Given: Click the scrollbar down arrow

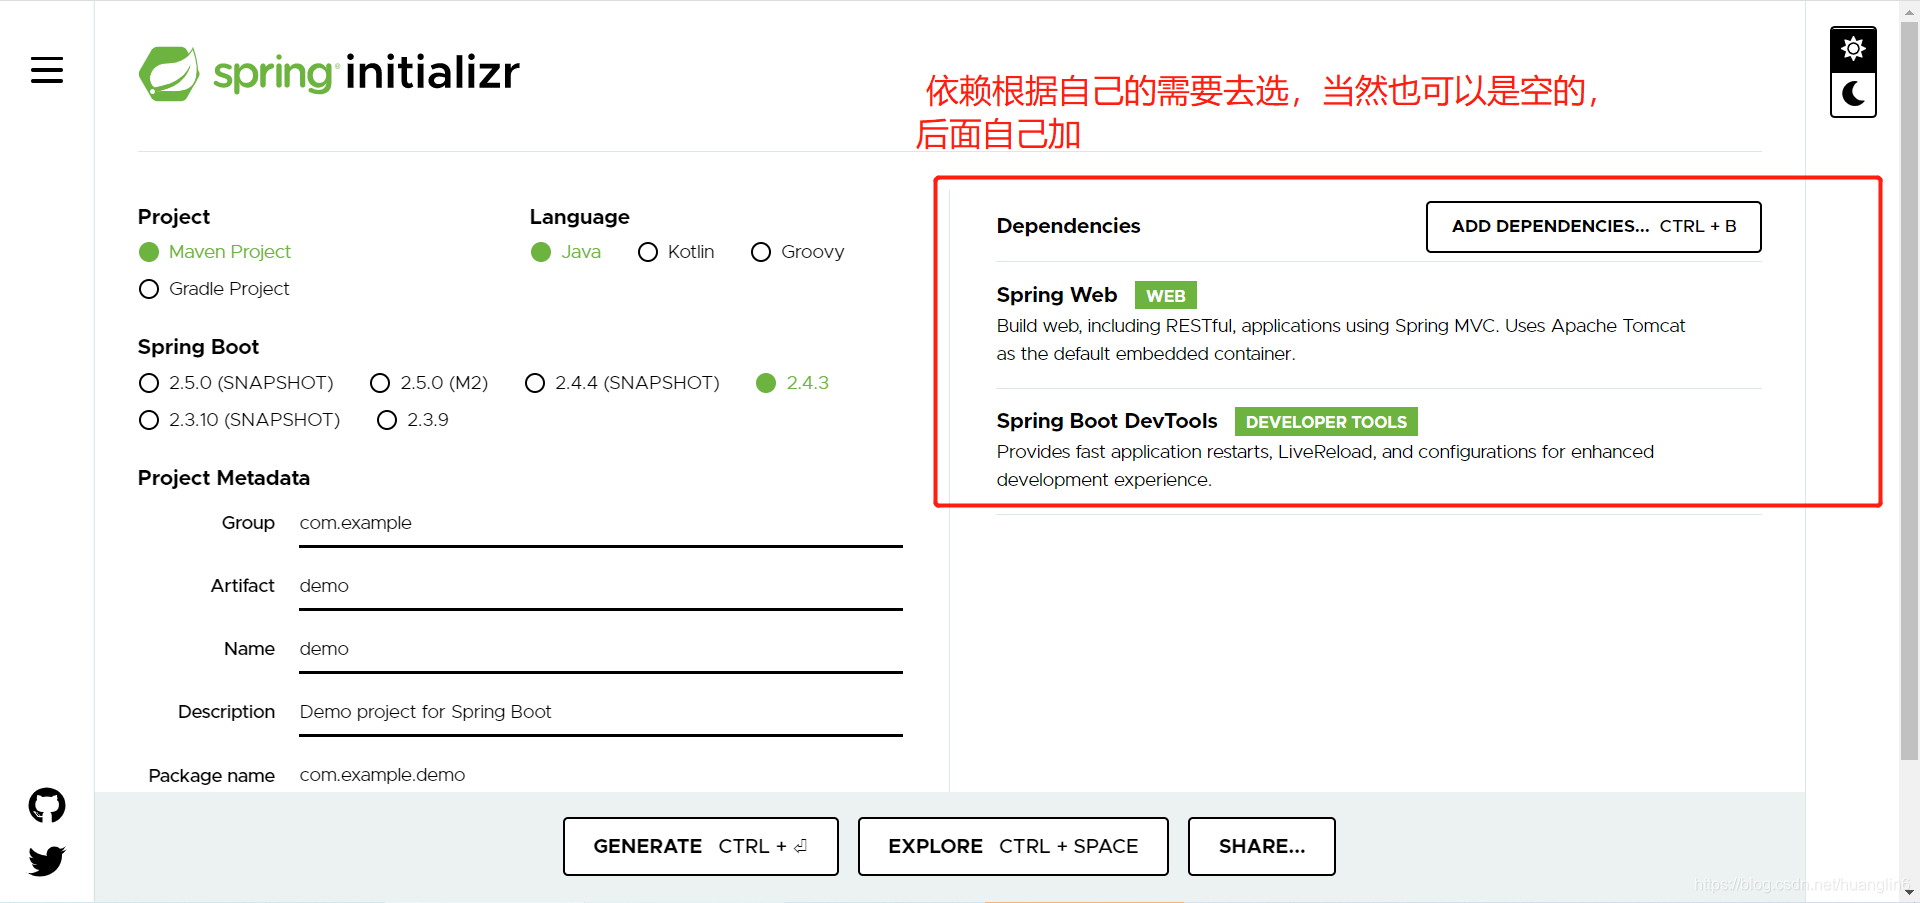Looking at the screenshot, I should [x=1909, y=892].
